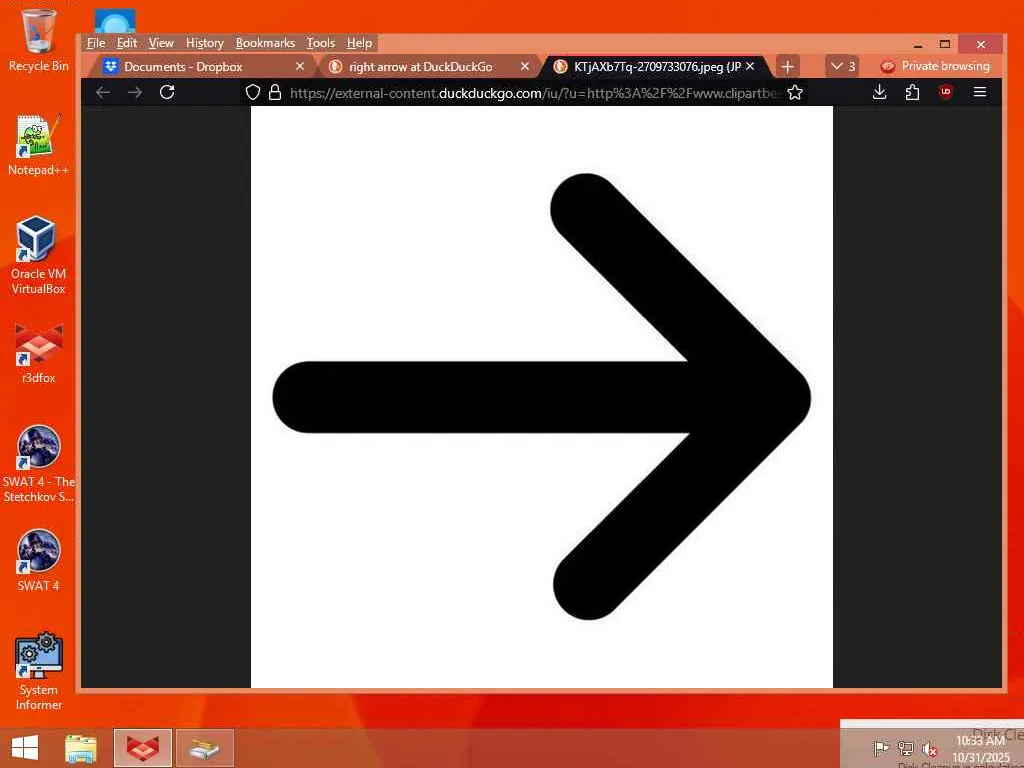Switch to the Documents - Dropbox tab
The image size is (1024, 768).
pyautogui.click(x=205, y=67)
